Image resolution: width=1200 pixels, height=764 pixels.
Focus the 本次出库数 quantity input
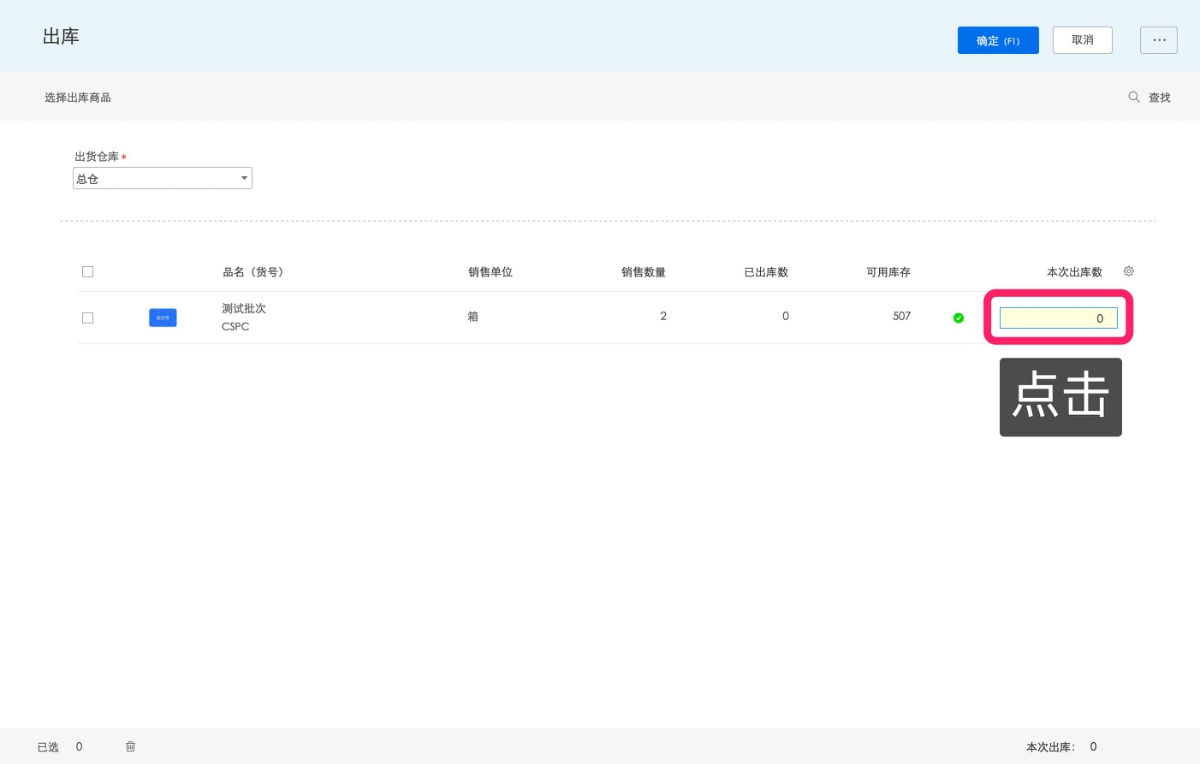coord(1059,318)
